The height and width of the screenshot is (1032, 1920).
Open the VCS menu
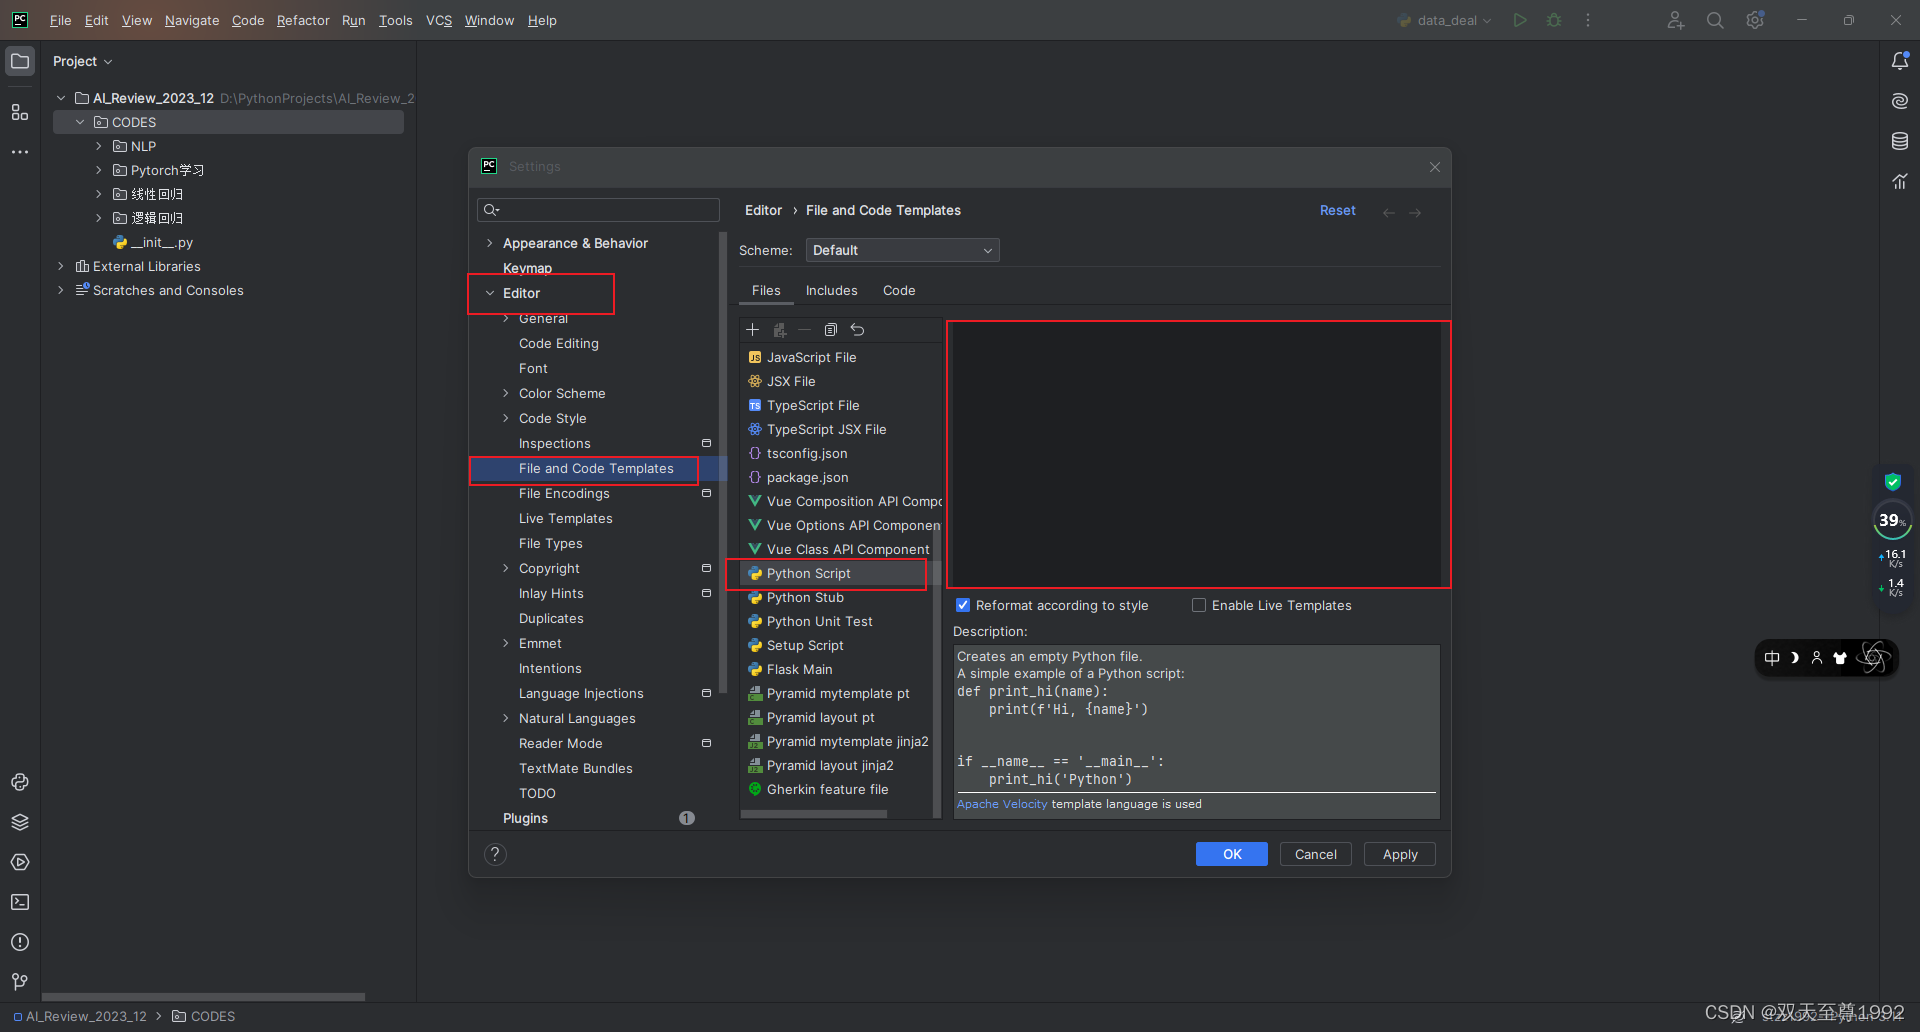(439, 20)
